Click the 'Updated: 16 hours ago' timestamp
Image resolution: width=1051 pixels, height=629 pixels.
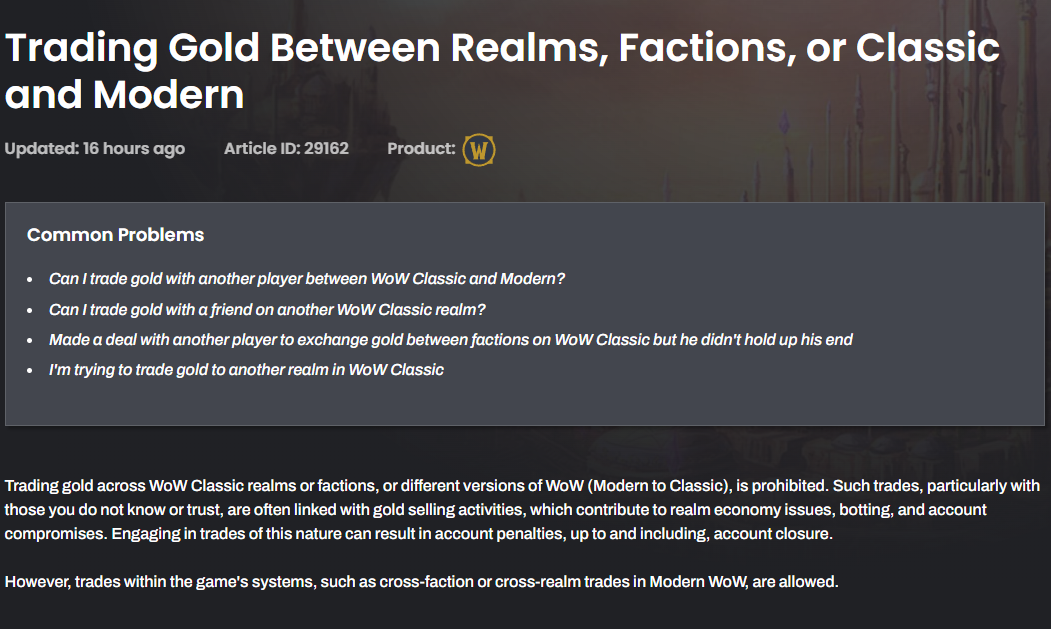click(x=95, y=149)
